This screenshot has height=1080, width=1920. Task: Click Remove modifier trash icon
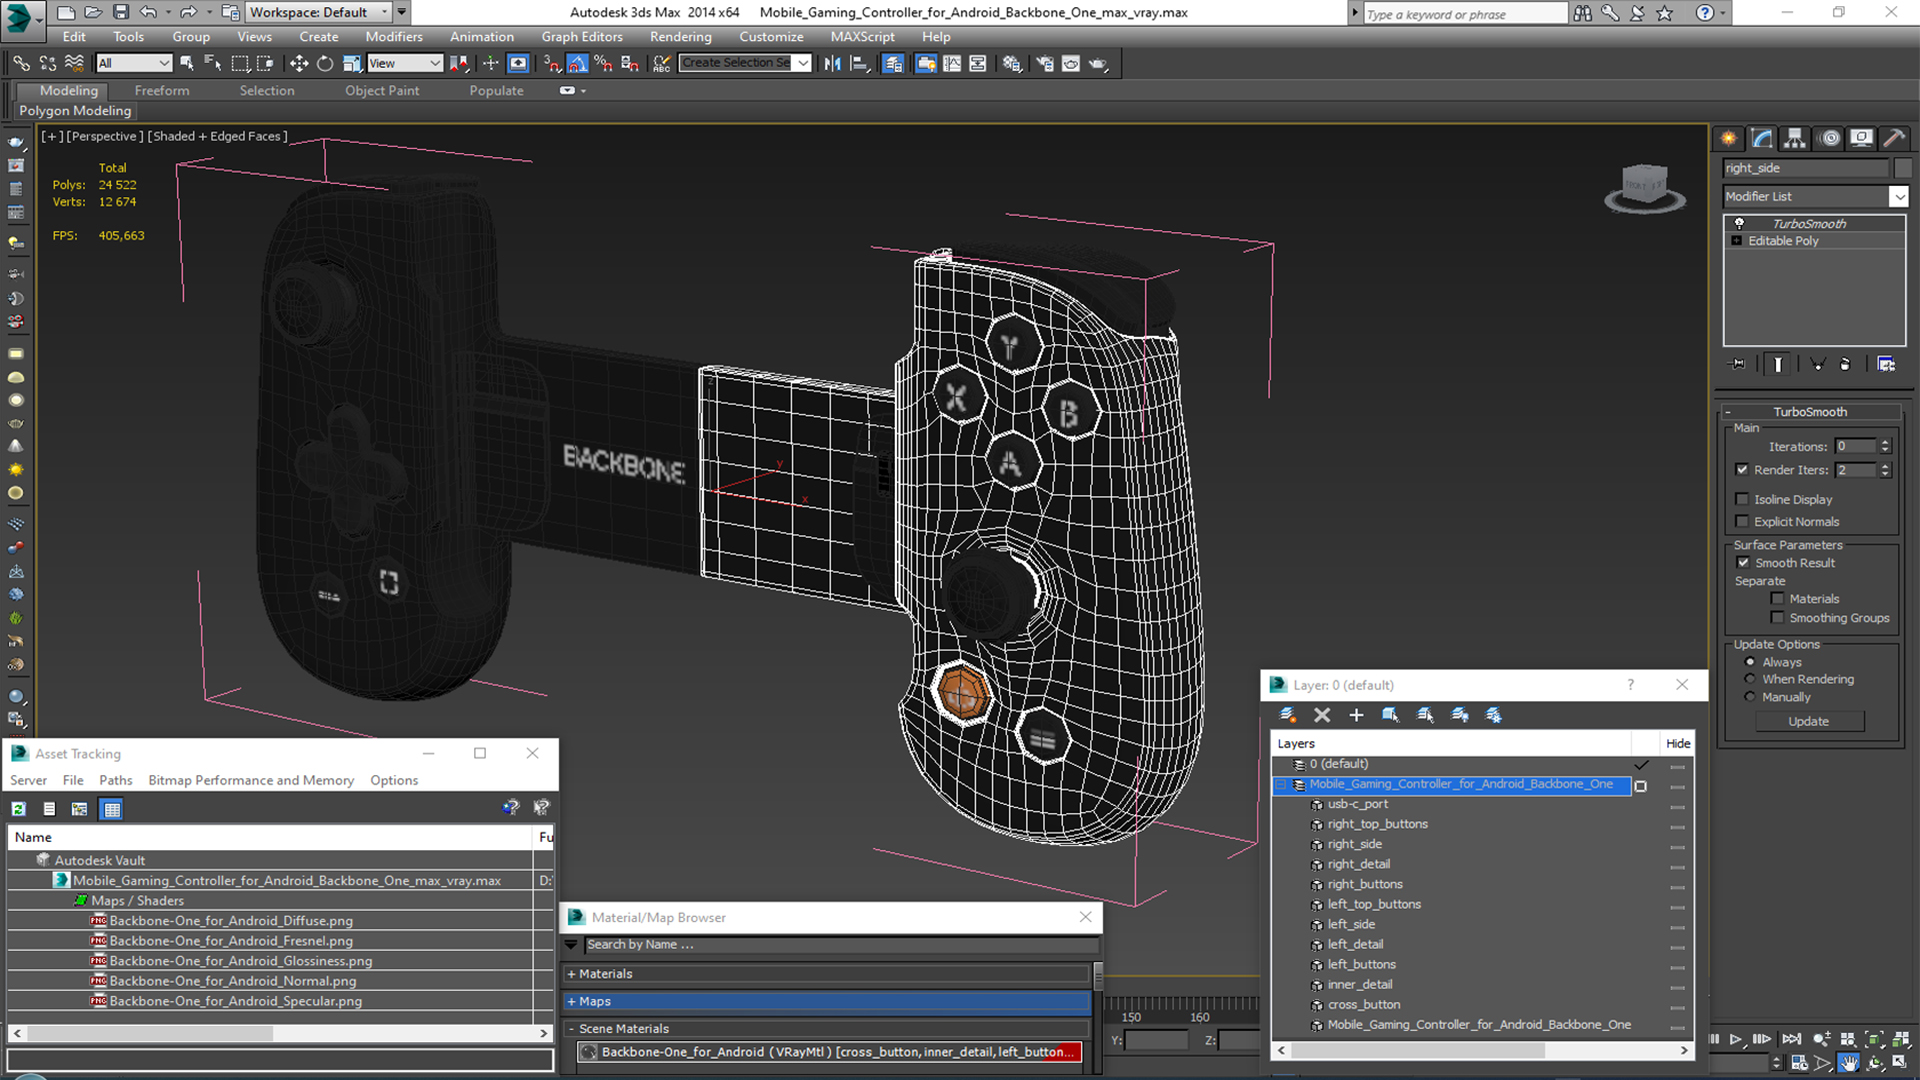click(1845, 364)
